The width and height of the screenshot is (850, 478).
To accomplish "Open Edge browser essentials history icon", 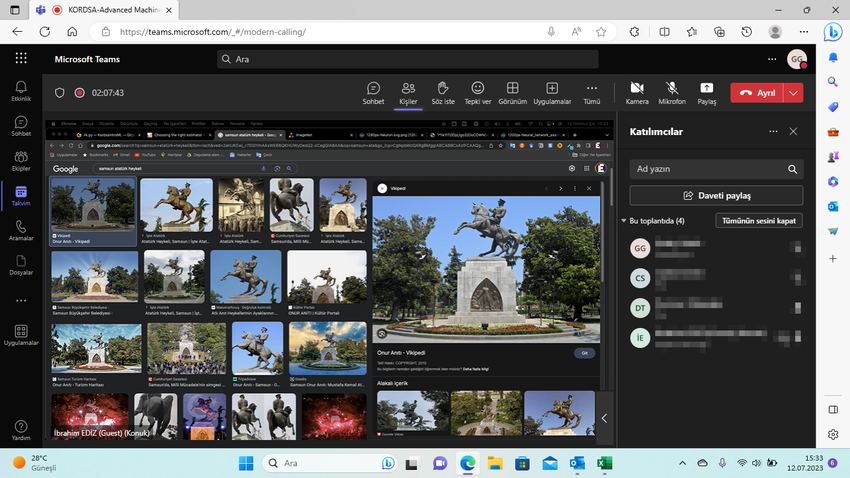I will [746, 32].
